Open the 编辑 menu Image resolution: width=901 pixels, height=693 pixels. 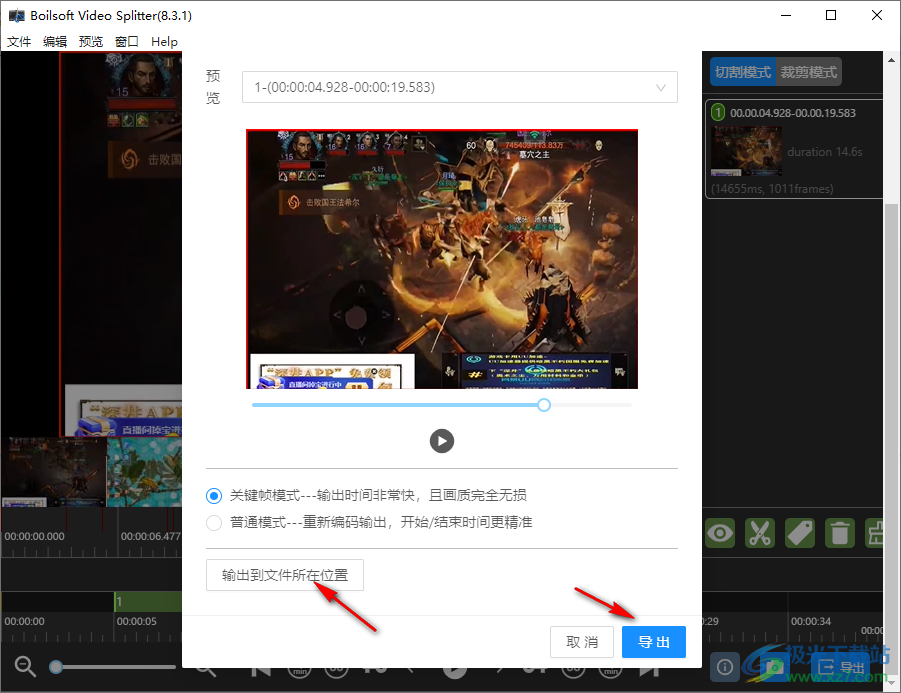coord(55,41)
